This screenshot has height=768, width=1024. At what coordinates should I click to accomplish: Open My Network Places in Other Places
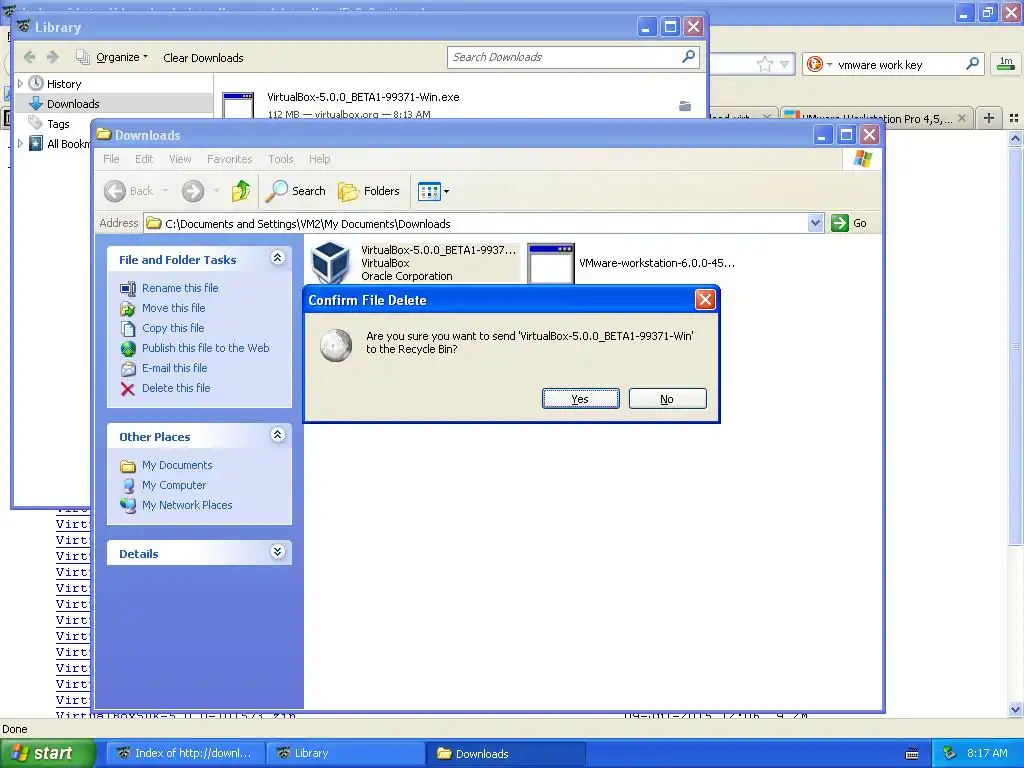click(x=187, y=505)
